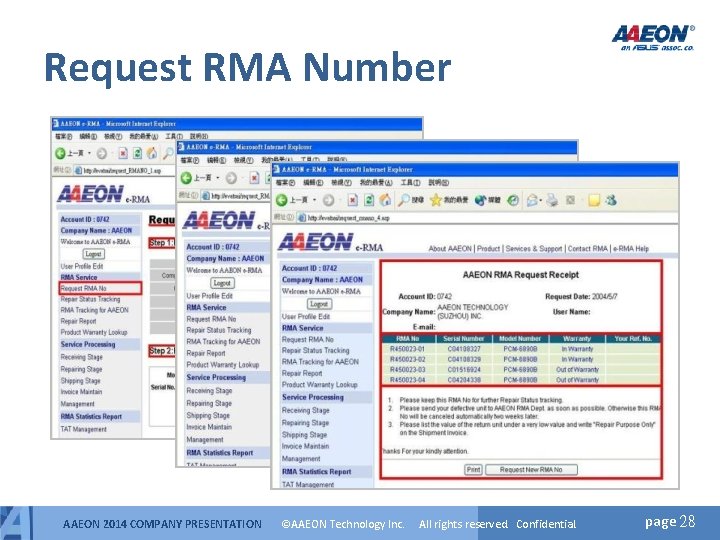
Task: Click Edit icon after Print in front toolbar
Action: (x=570, y=200)
